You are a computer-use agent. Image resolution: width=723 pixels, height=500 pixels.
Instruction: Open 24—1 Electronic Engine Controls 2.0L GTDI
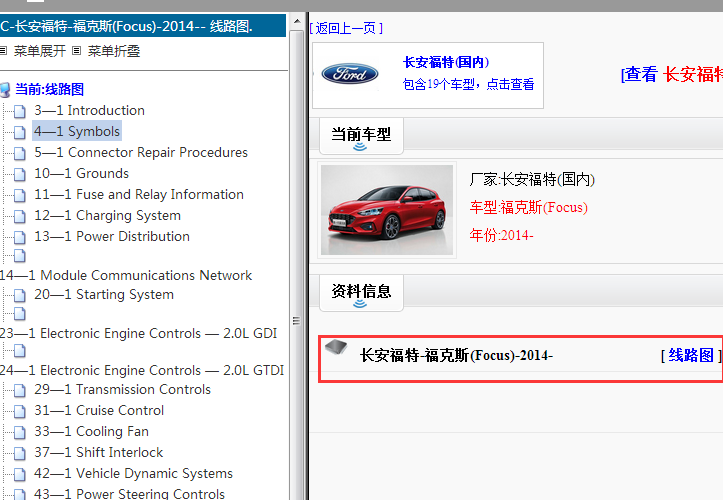click(x=142, y=370)
